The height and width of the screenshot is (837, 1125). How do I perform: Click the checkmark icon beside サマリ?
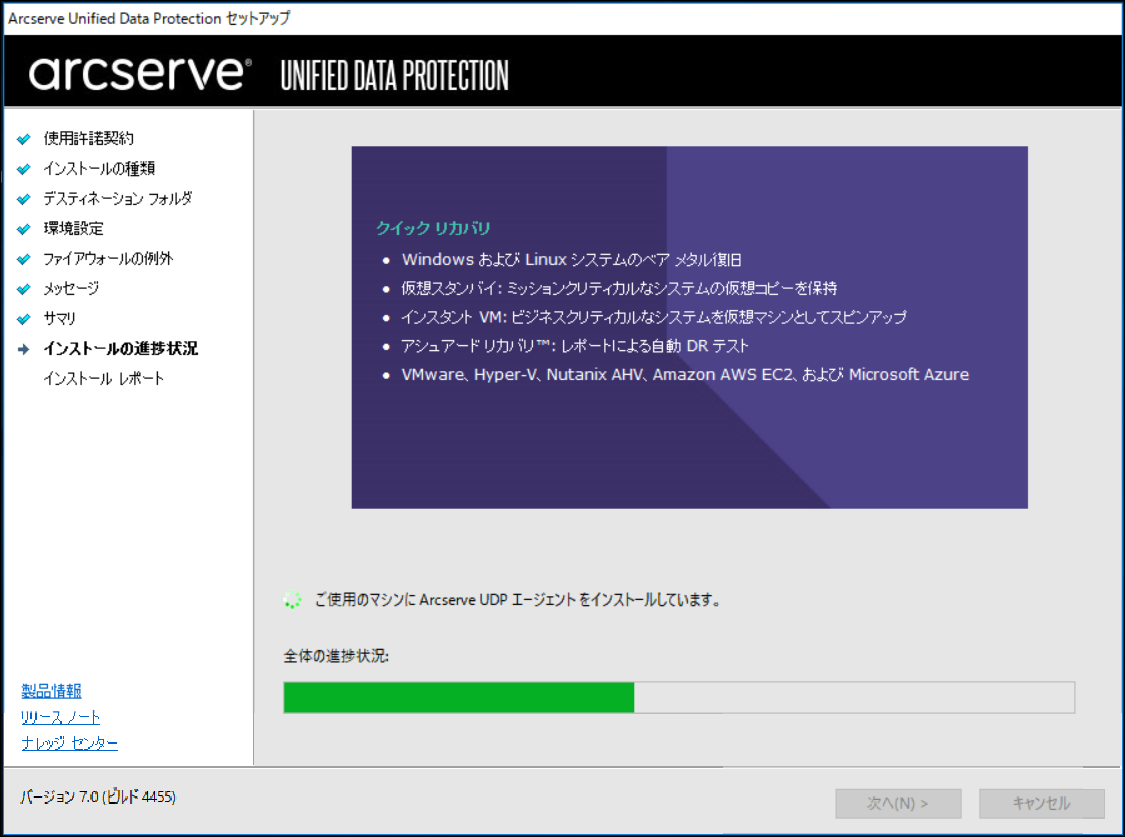24,319
